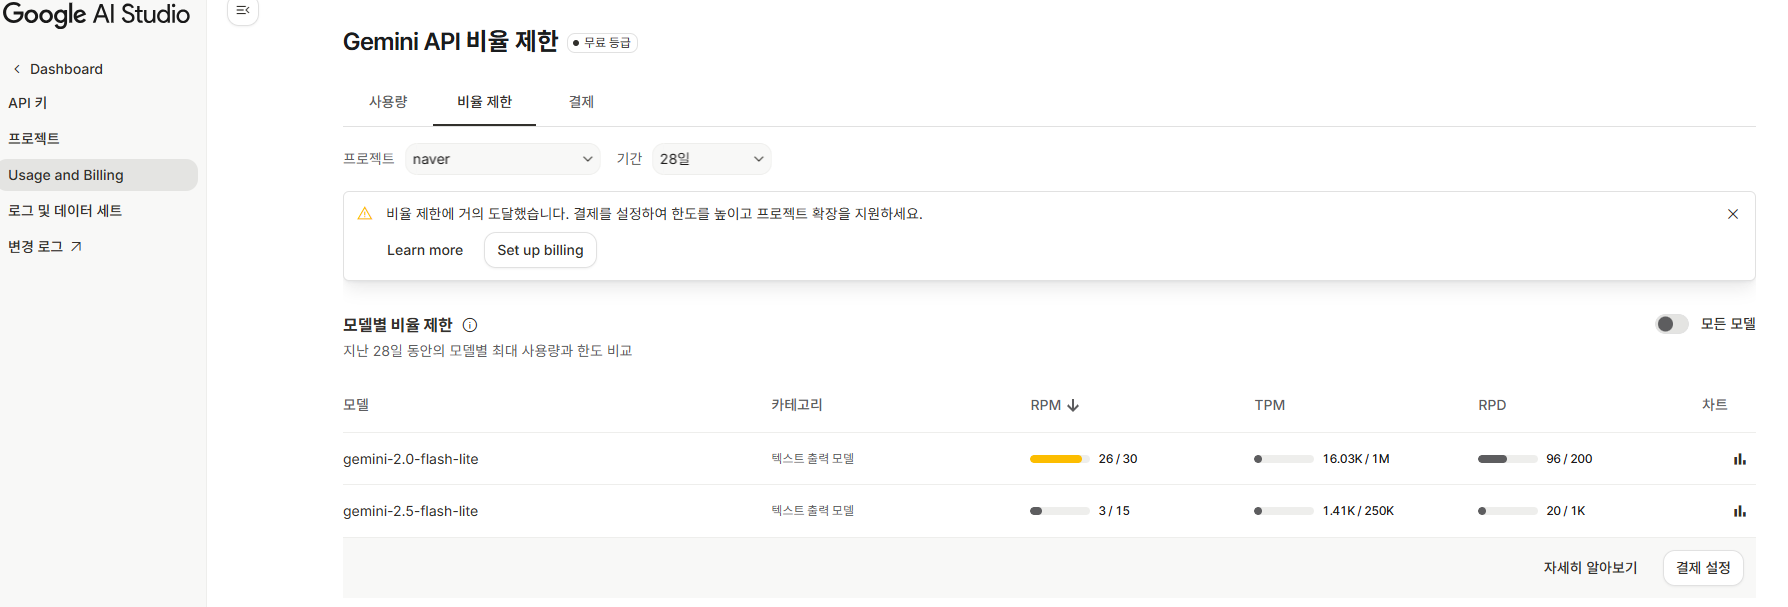Open the 프로젝트 dropdown showing naver
Viewport: 1788px width, 607px height.
pos(502,159)
